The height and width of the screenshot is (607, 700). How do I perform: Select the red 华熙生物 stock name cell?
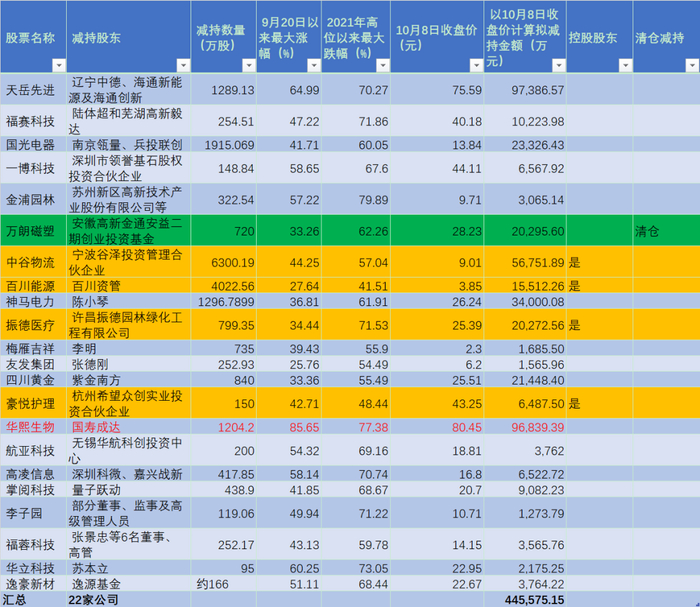(x=33, y=427)
